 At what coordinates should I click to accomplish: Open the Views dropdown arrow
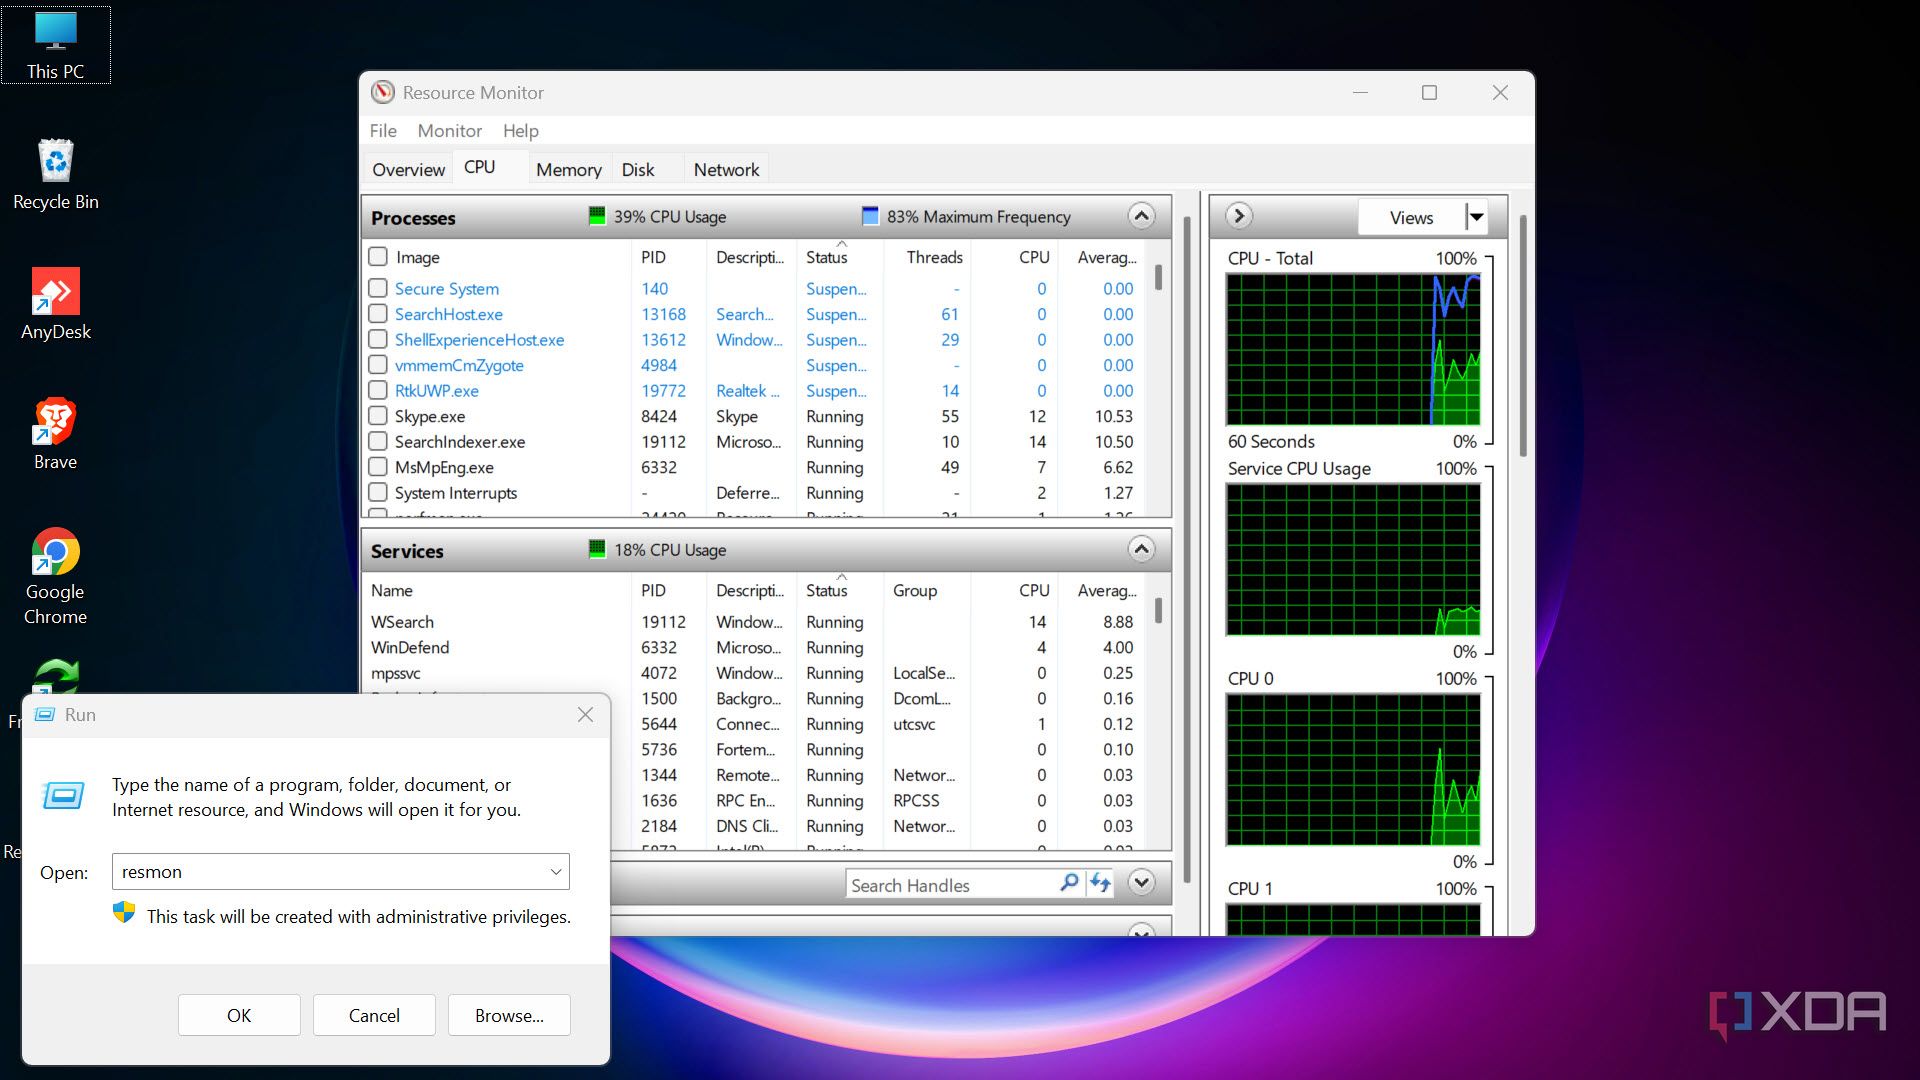[1476, 217]
